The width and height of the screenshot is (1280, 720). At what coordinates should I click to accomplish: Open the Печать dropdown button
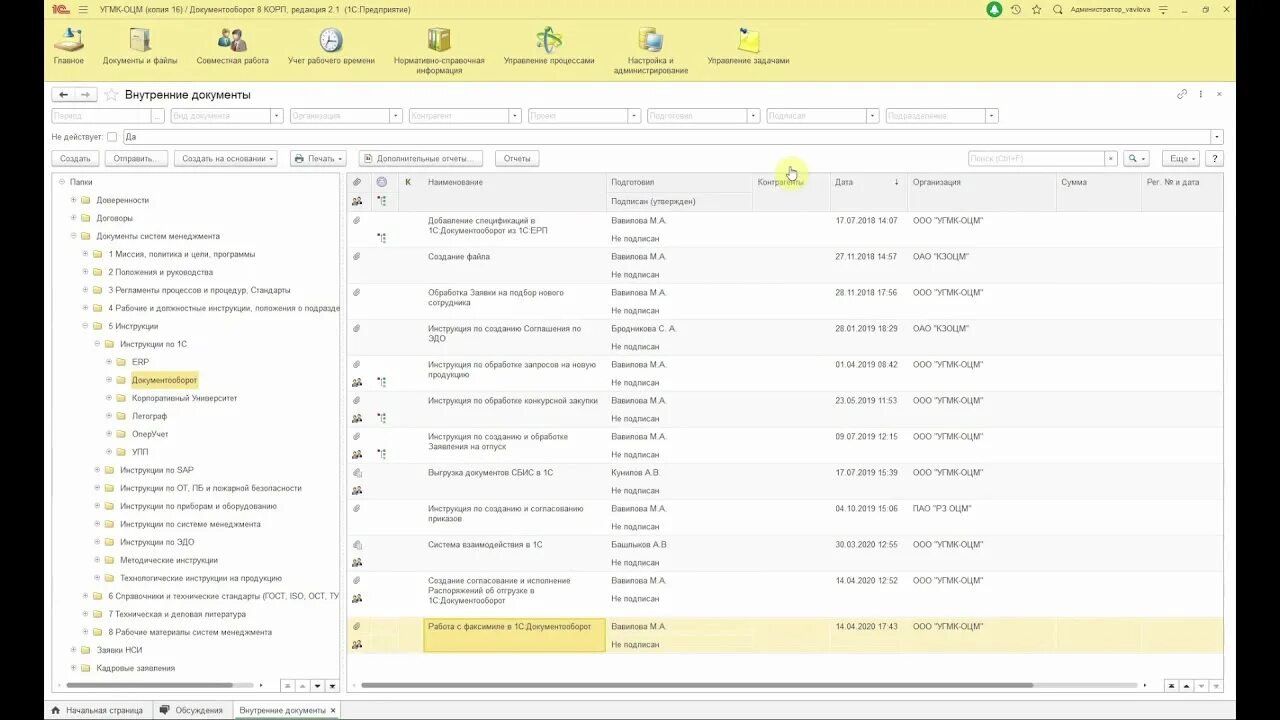click(318, 159)
